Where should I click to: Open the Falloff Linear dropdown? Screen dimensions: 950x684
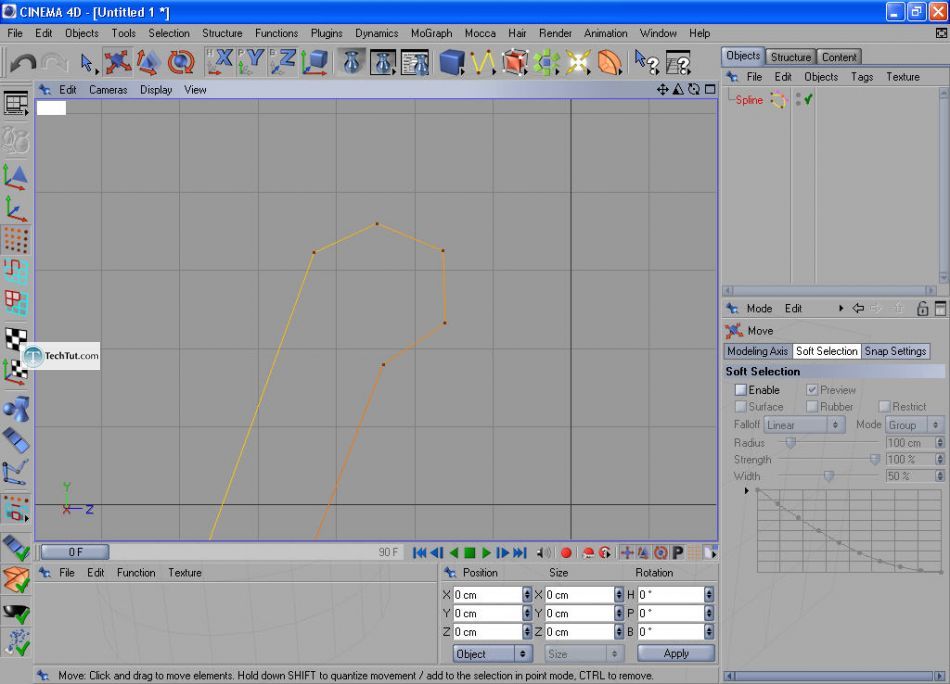tap(803, 425)
